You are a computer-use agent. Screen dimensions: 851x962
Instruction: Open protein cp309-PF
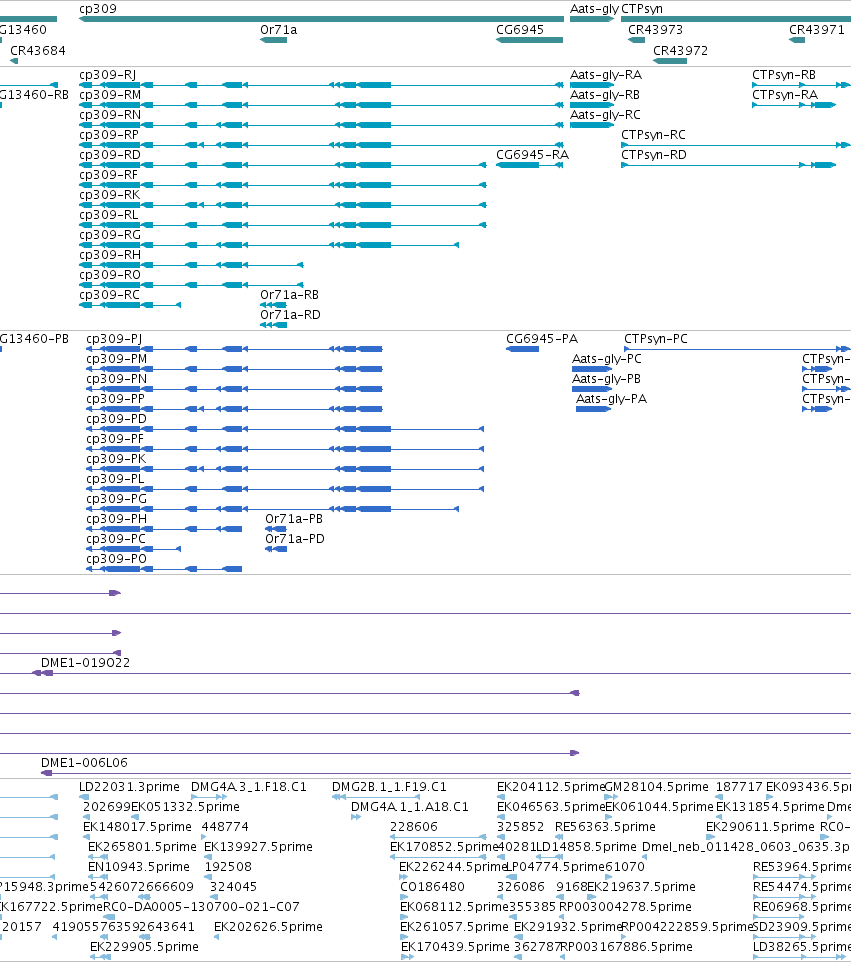[115, 439]
